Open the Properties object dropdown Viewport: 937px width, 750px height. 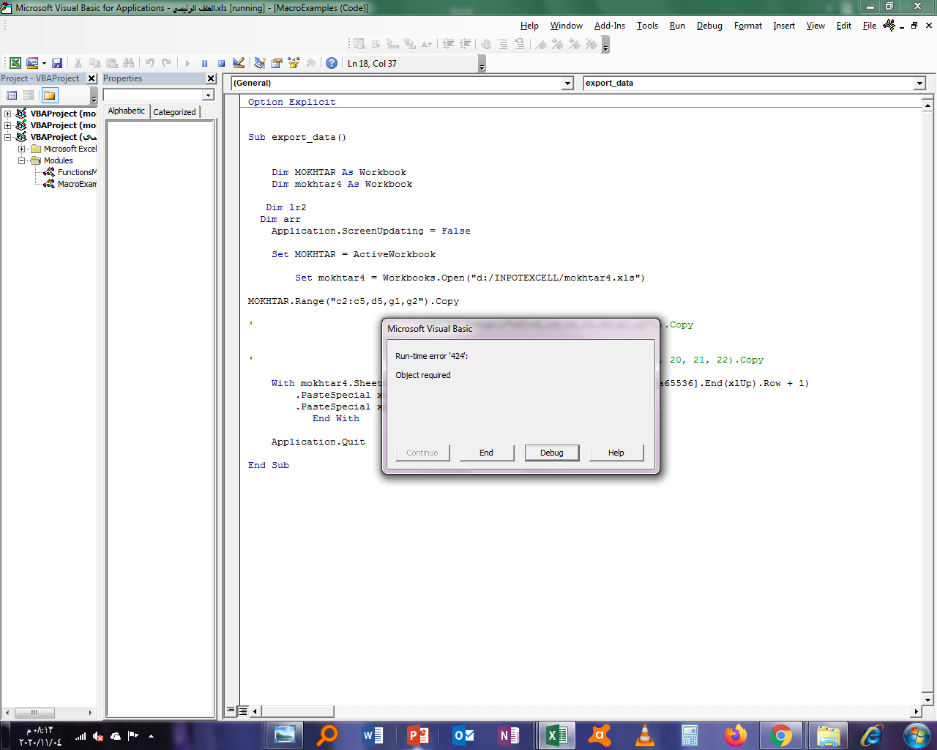[208, 95]
